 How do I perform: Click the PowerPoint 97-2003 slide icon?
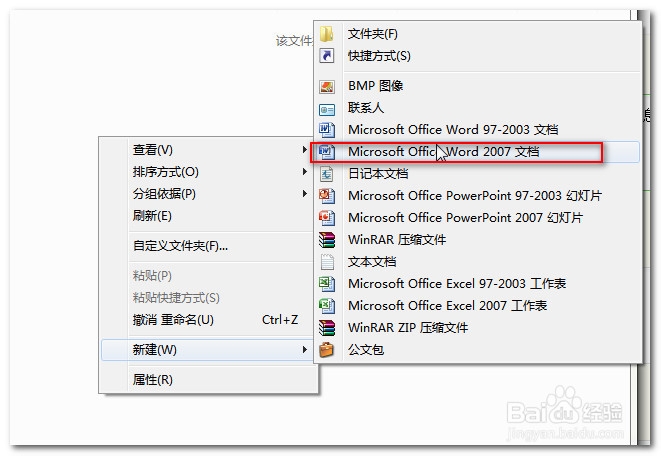pos(327,196)
